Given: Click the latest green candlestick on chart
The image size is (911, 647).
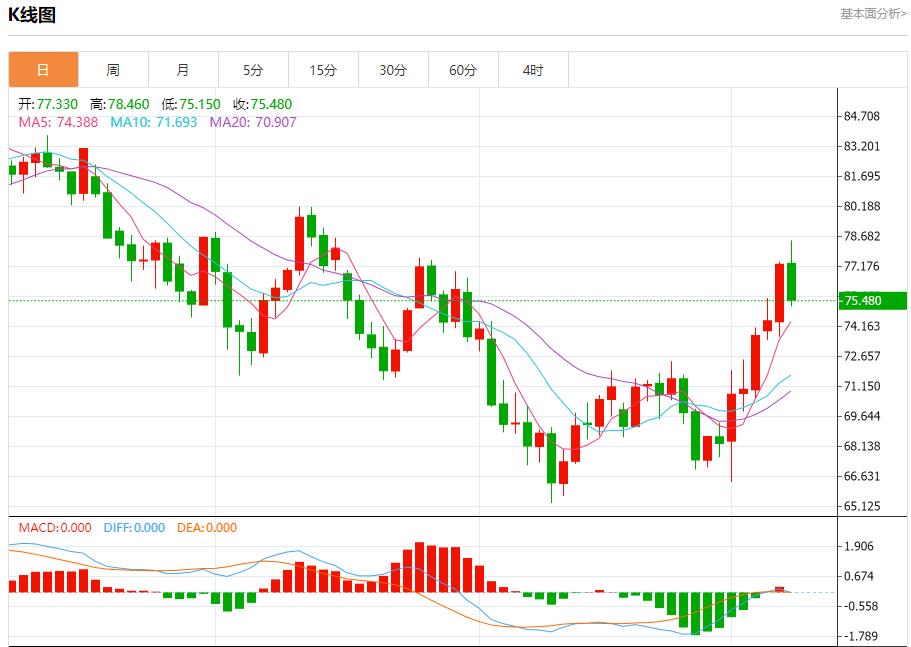Looking at the screenshot, I should click(791, 281).
